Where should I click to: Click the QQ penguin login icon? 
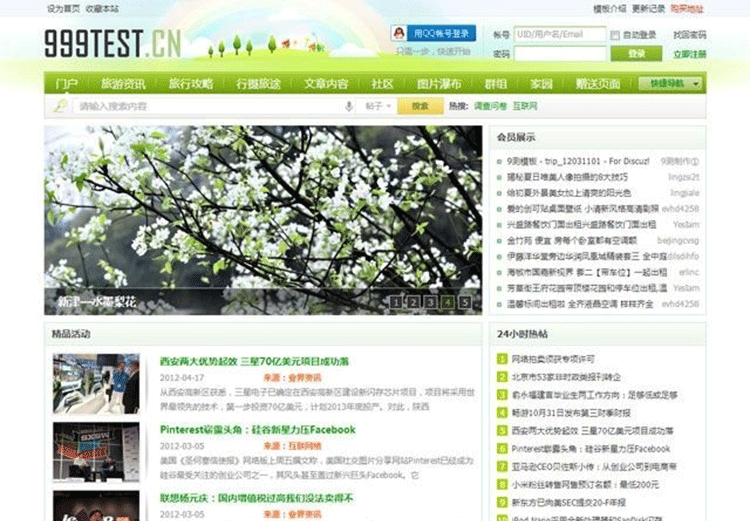398,33
